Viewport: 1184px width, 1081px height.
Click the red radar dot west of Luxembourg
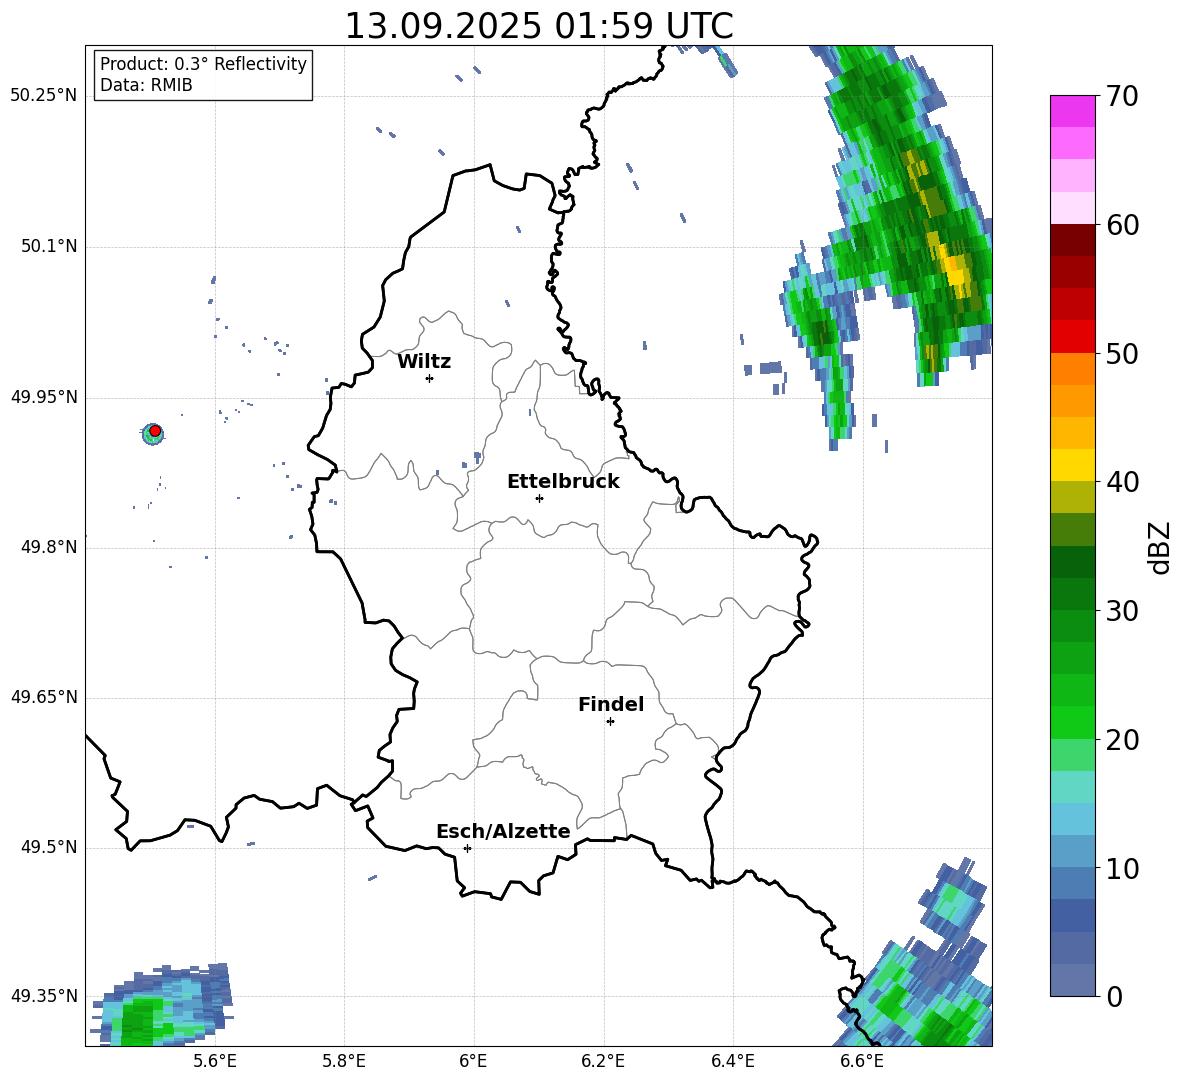(x=155, y=431)
